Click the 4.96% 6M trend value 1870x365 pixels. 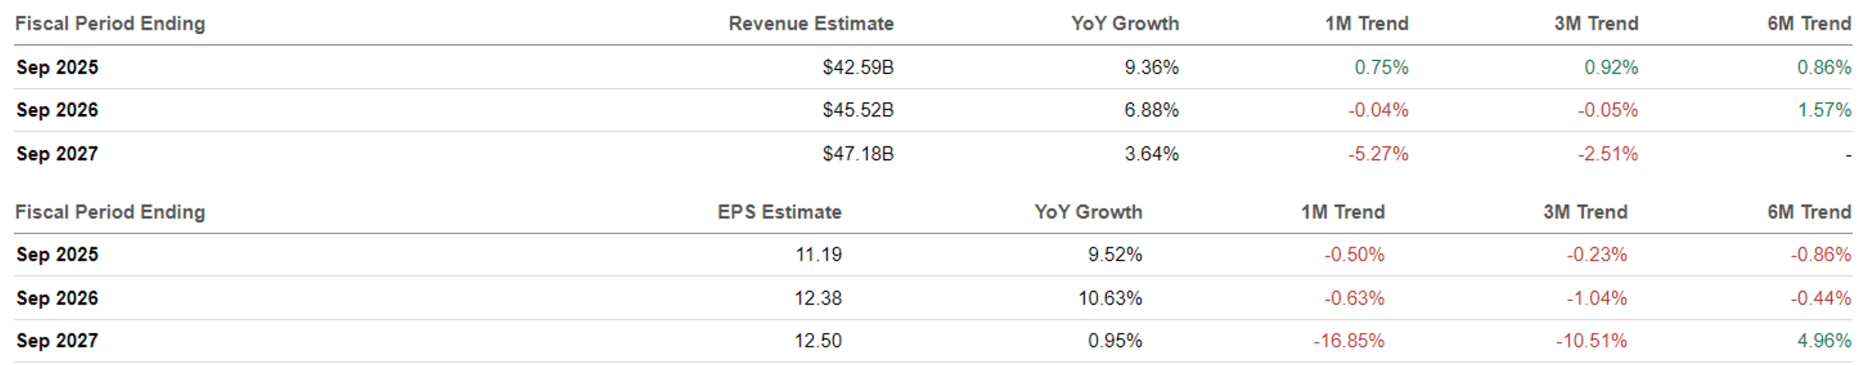(1824, 341)
